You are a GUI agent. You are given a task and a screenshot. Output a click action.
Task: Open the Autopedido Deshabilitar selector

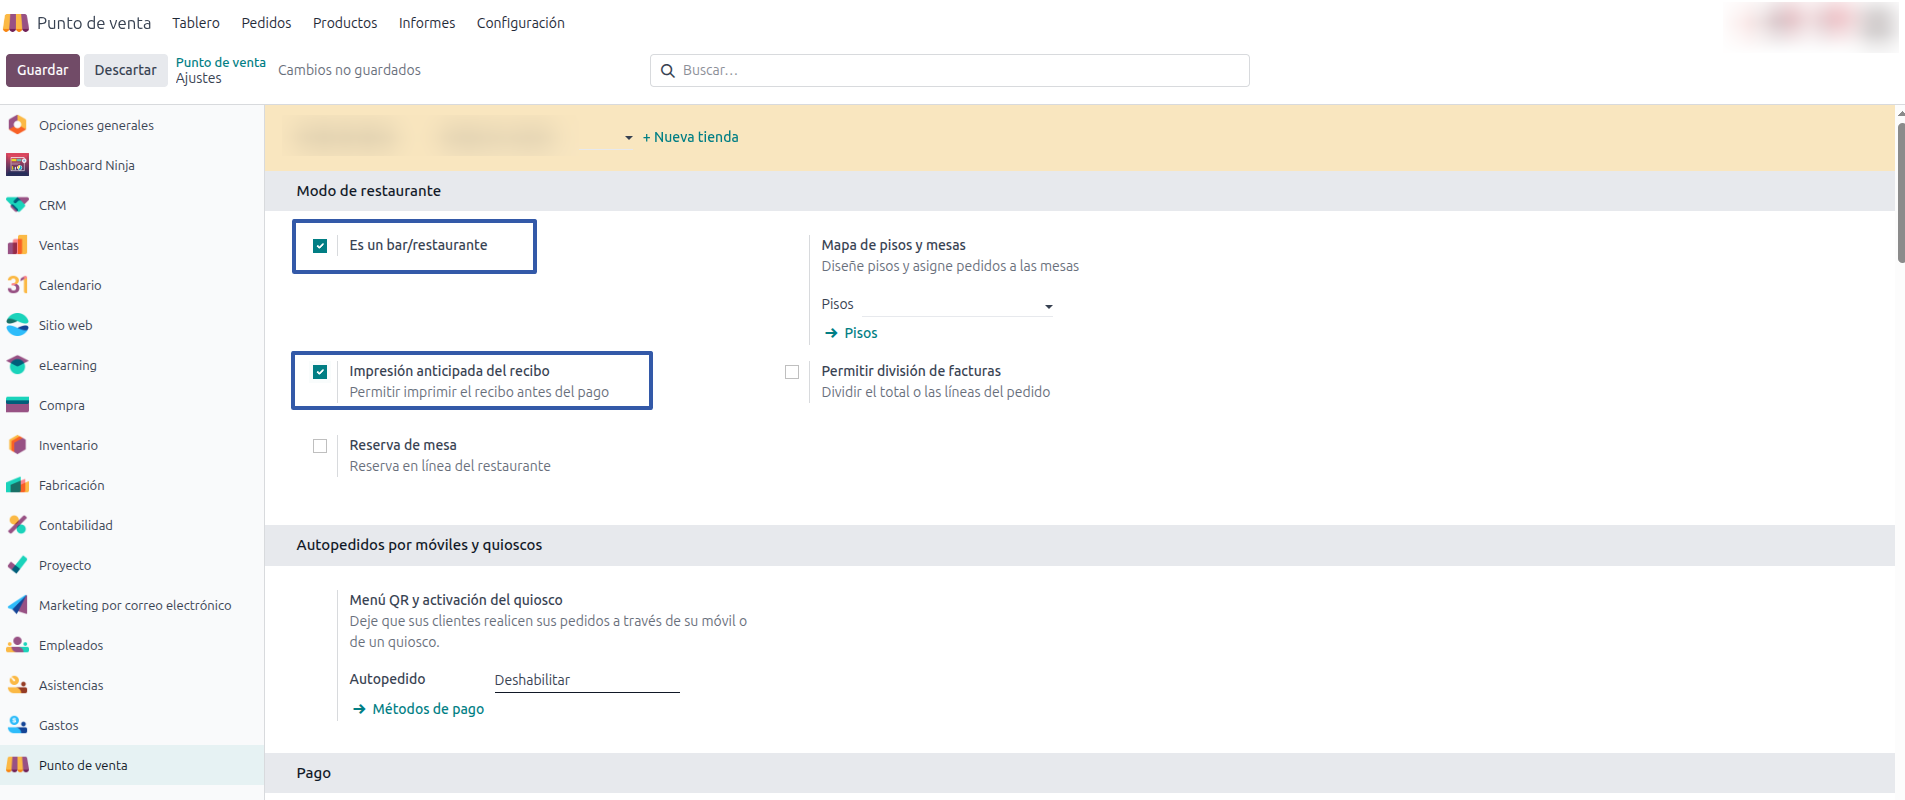coord(586,680)
